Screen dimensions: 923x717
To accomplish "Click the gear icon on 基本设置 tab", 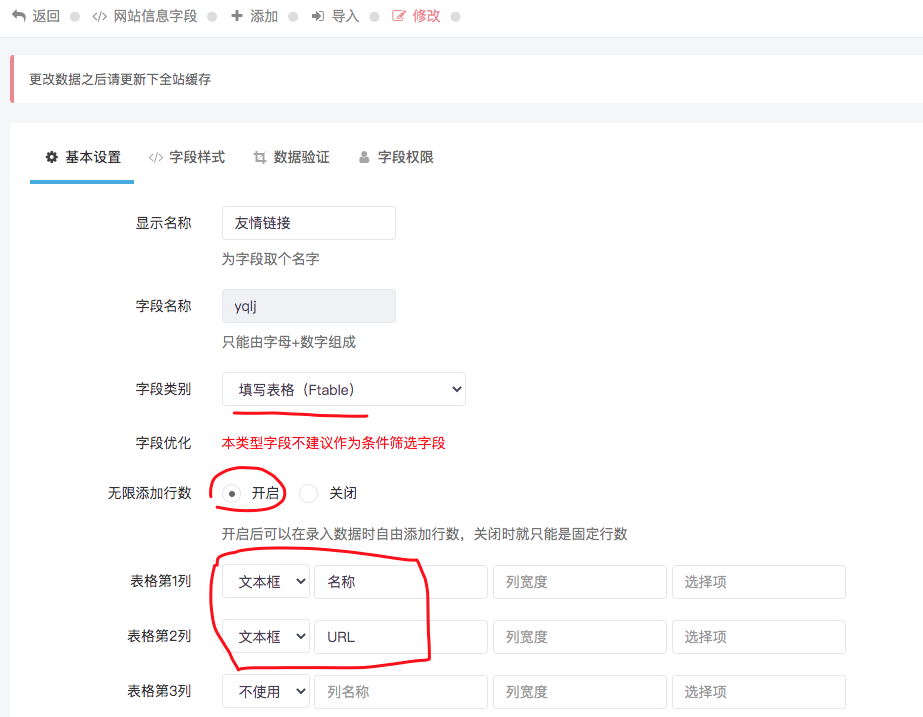I will point(52,157).
